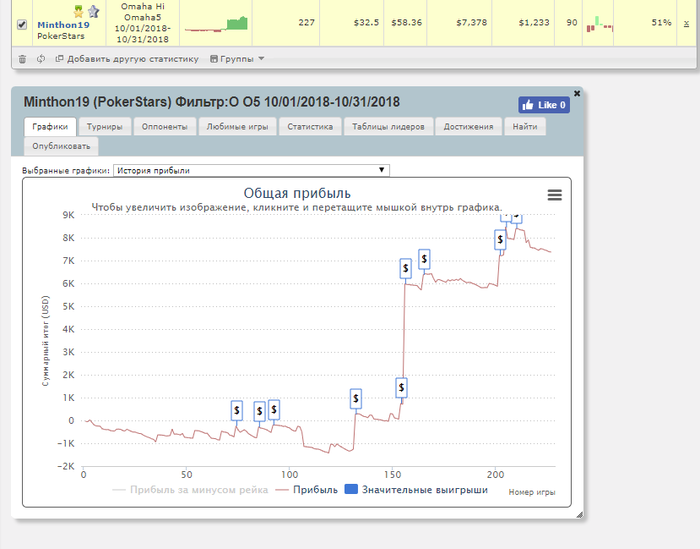Click the dollar marker near 8K level

(500, 240)
